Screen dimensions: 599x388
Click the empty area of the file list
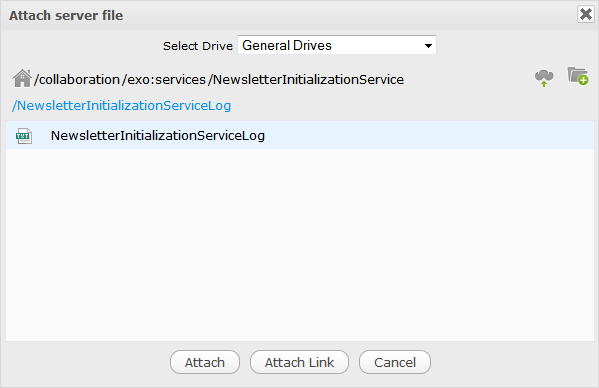pyautogui.click(x=300, y=244)
